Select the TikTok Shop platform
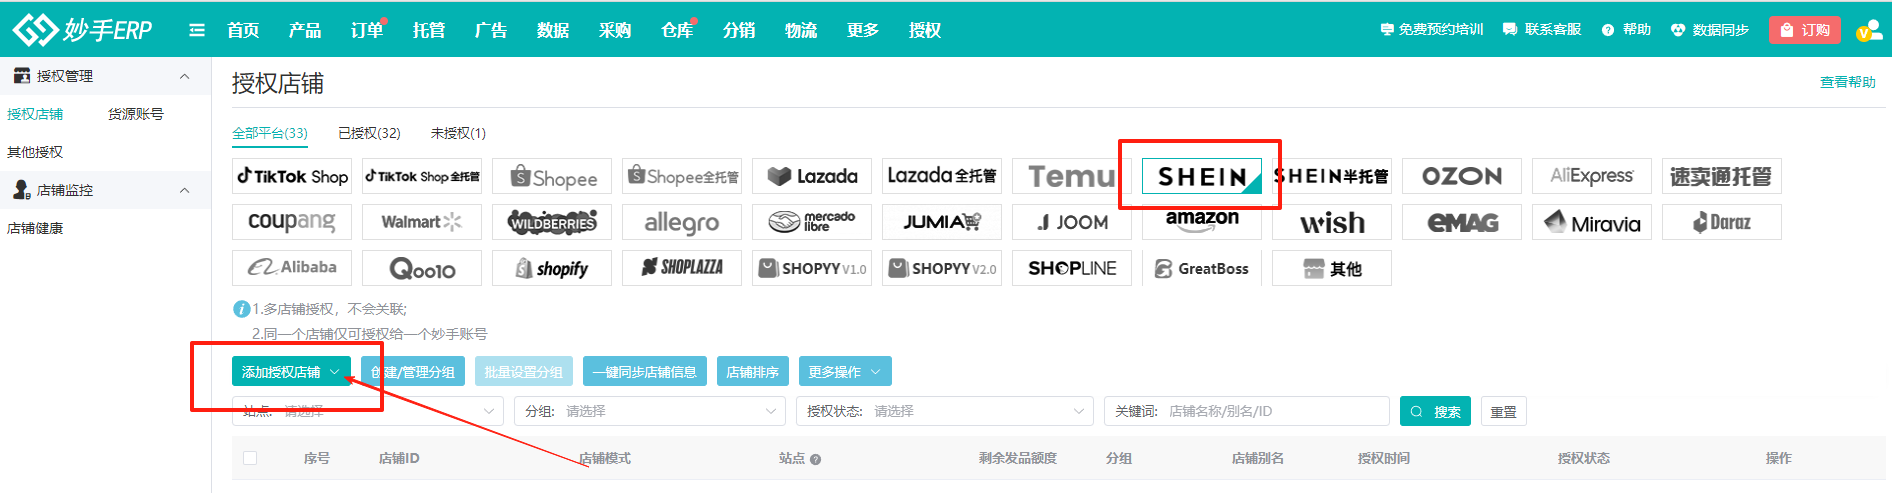This screenshot has height=493, width=1892. [x=292, y=177]
